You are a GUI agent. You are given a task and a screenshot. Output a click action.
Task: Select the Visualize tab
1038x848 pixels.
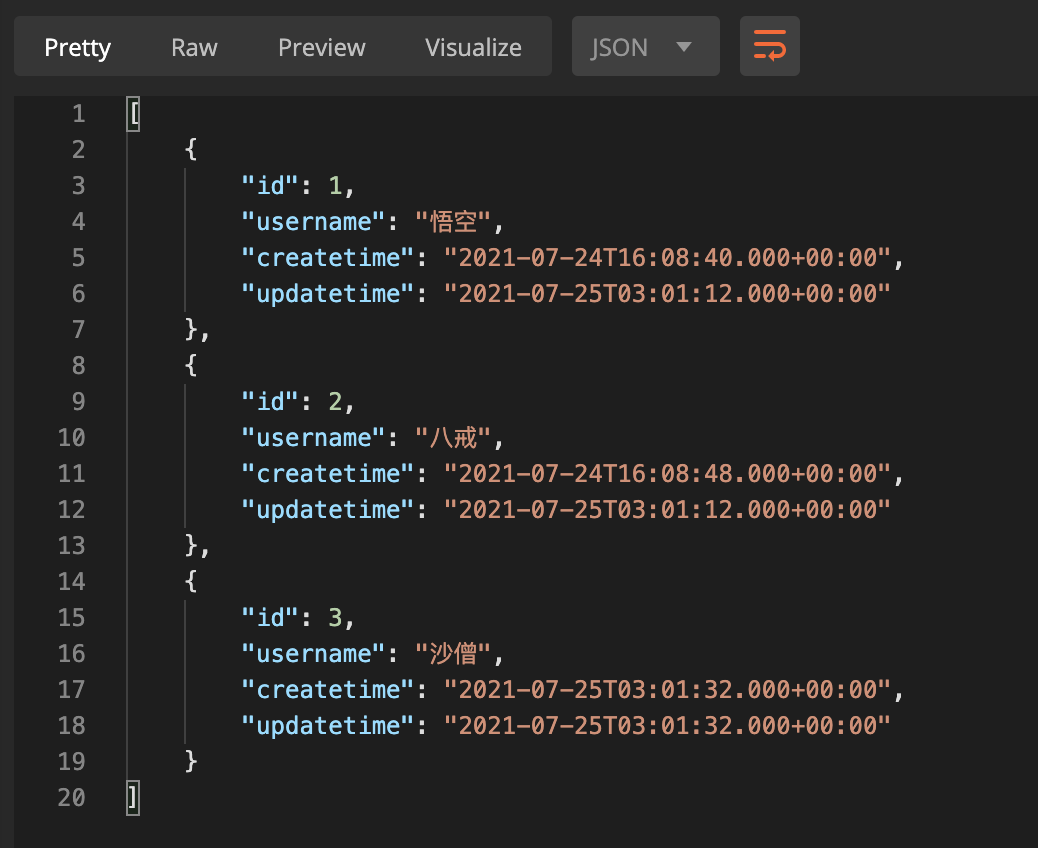[x=472, y=46]
